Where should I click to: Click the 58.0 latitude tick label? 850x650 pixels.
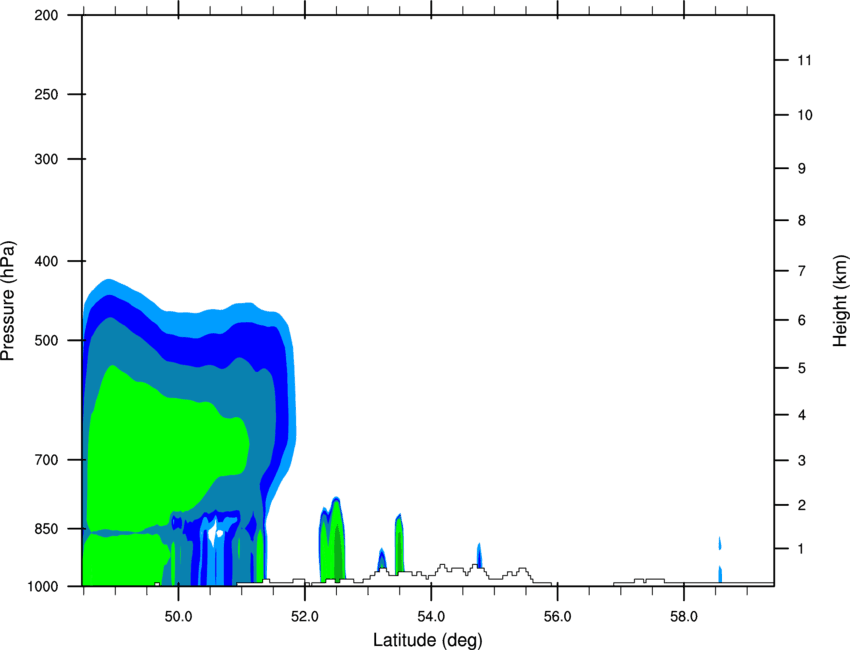coord(684,617)
